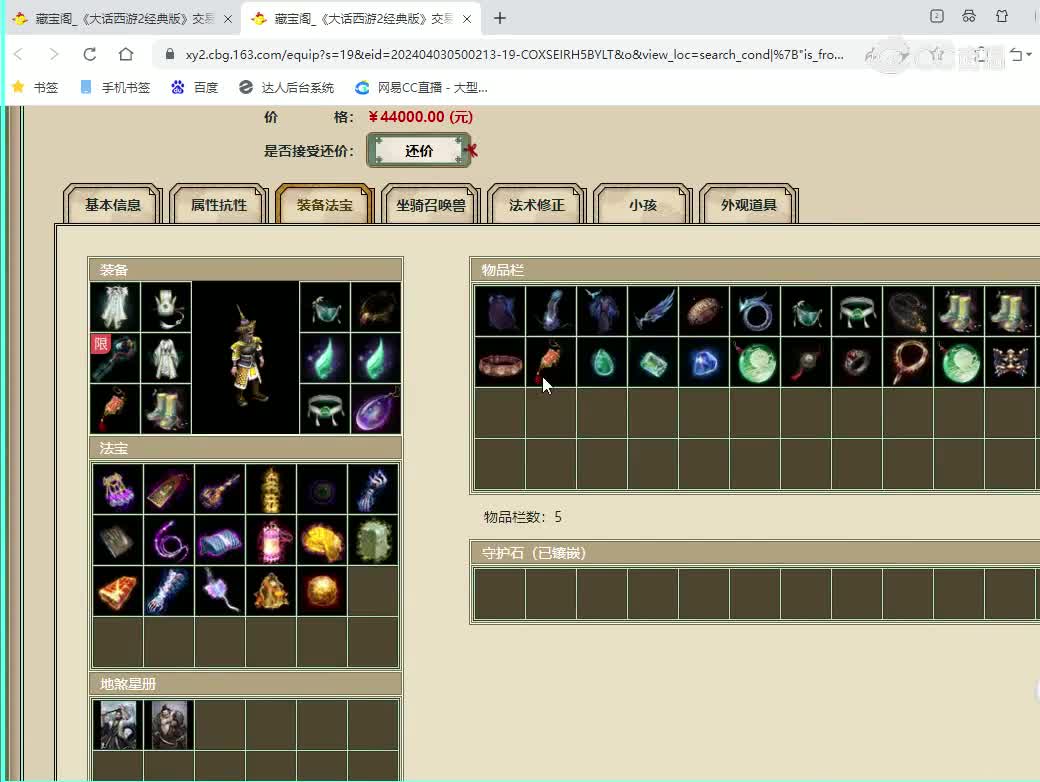Click the address bar URL field
Viewport: 1040px width, 782px height.
click(514, 54)
